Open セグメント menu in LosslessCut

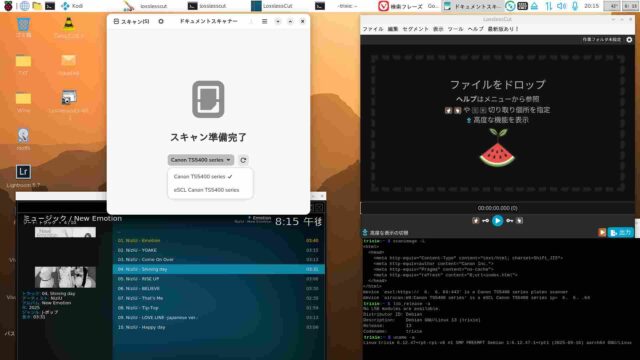[415, 29]
